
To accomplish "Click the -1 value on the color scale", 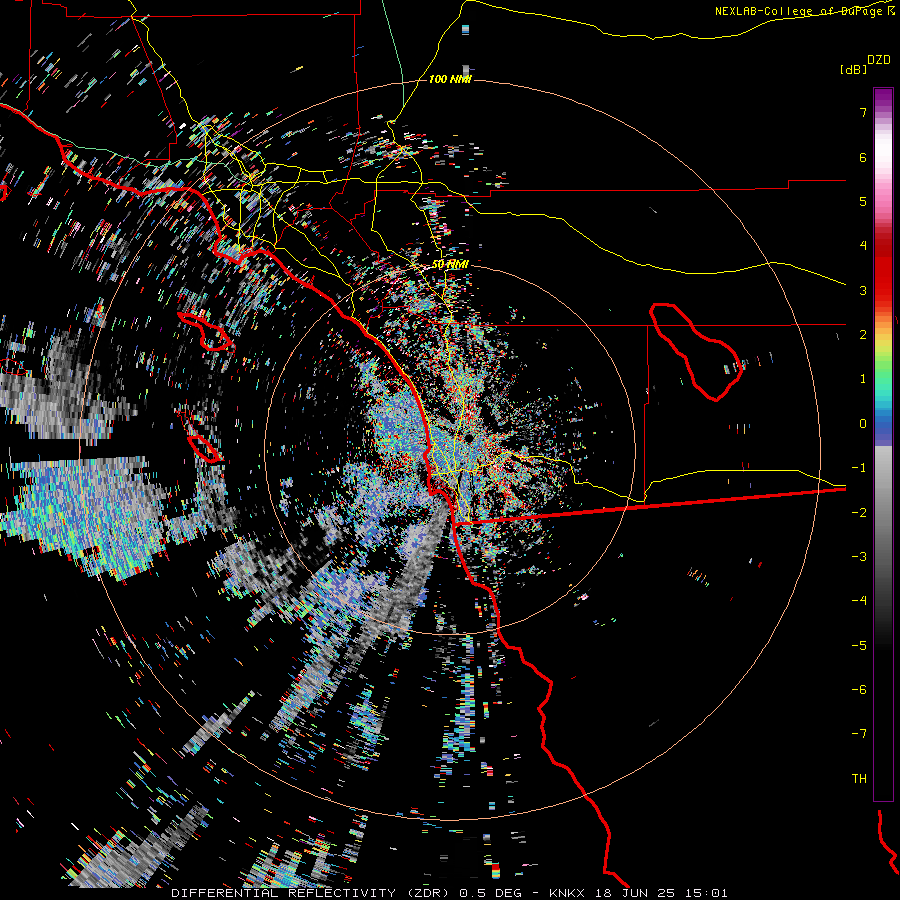I will pos(859,468).
